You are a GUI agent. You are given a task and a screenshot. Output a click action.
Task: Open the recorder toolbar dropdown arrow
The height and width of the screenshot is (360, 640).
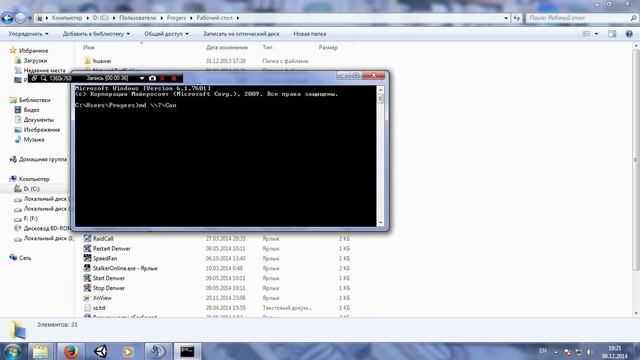click(x=142, y=78)
